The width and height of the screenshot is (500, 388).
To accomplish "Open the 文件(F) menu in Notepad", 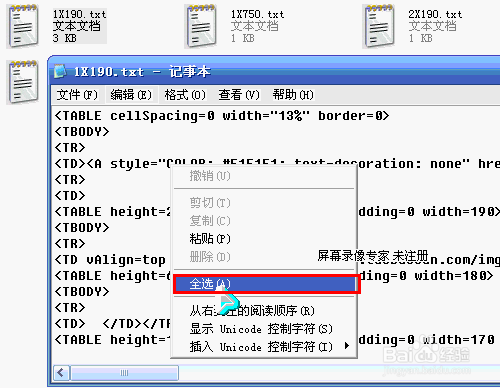I will click(77, 95).
